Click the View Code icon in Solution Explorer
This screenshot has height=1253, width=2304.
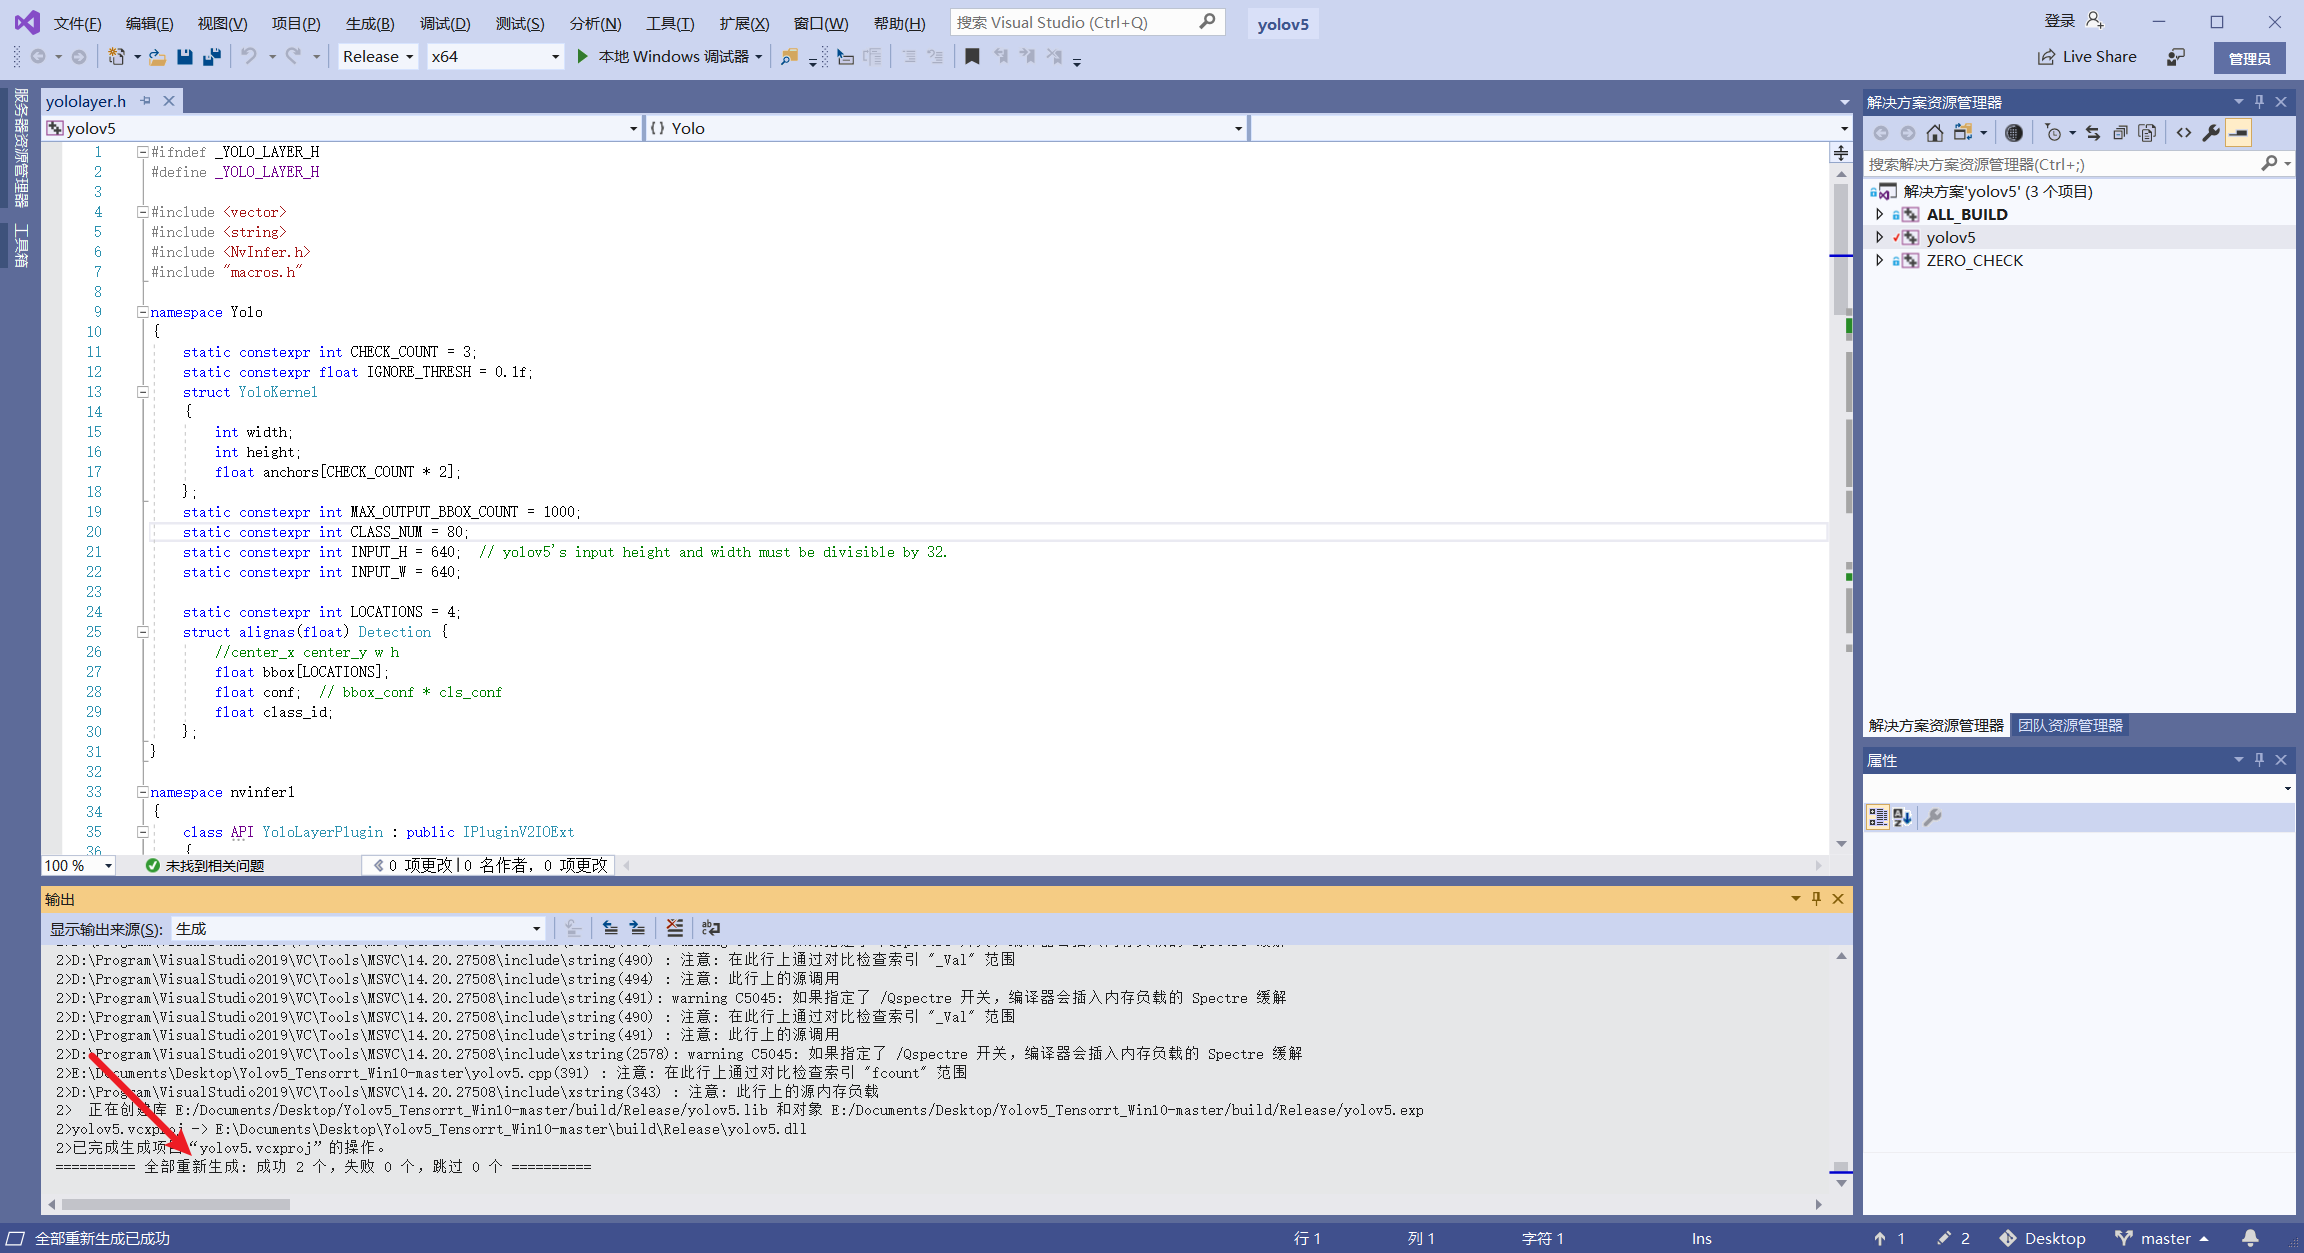pos(2184,133)
